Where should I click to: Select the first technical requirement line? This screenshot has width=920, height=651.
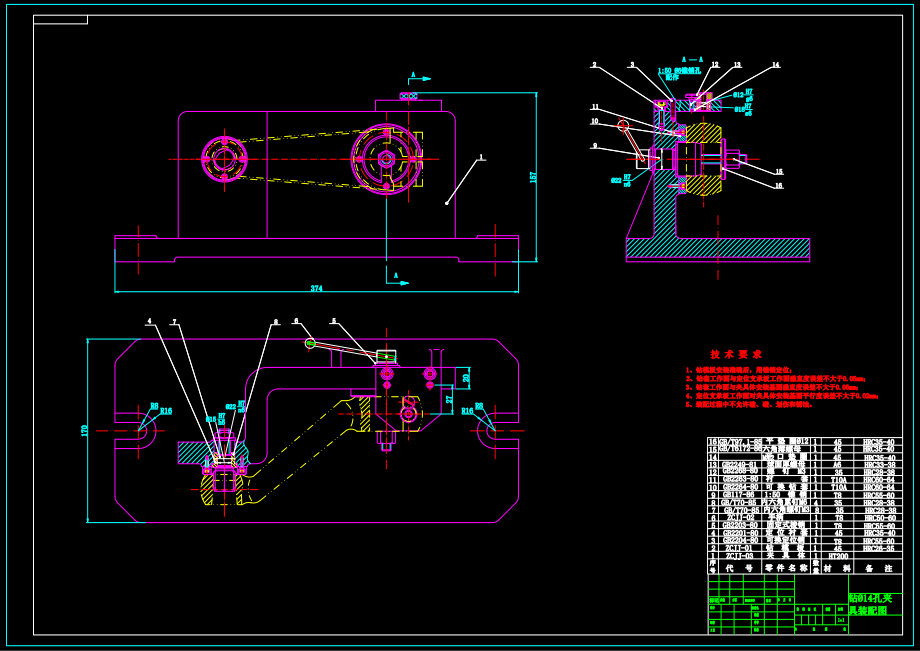[x=739, y=370]
